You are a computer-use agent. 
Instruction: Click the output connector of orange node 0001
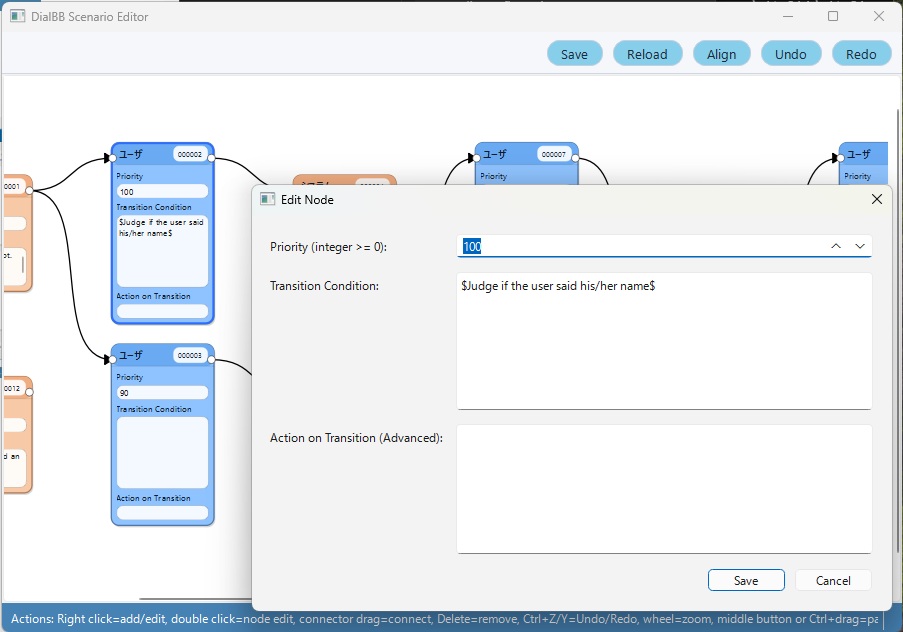tap(29, 190)
